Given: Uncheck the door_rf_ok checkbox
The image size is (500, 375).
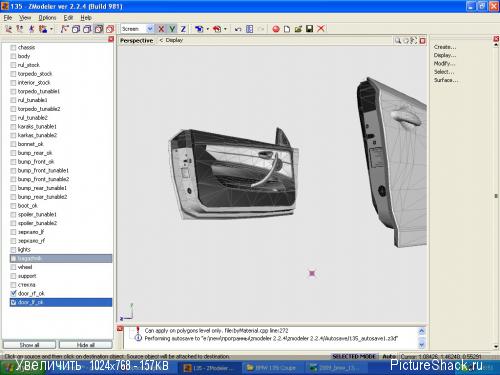Looking at the screenshot, I should pos(13,294).
